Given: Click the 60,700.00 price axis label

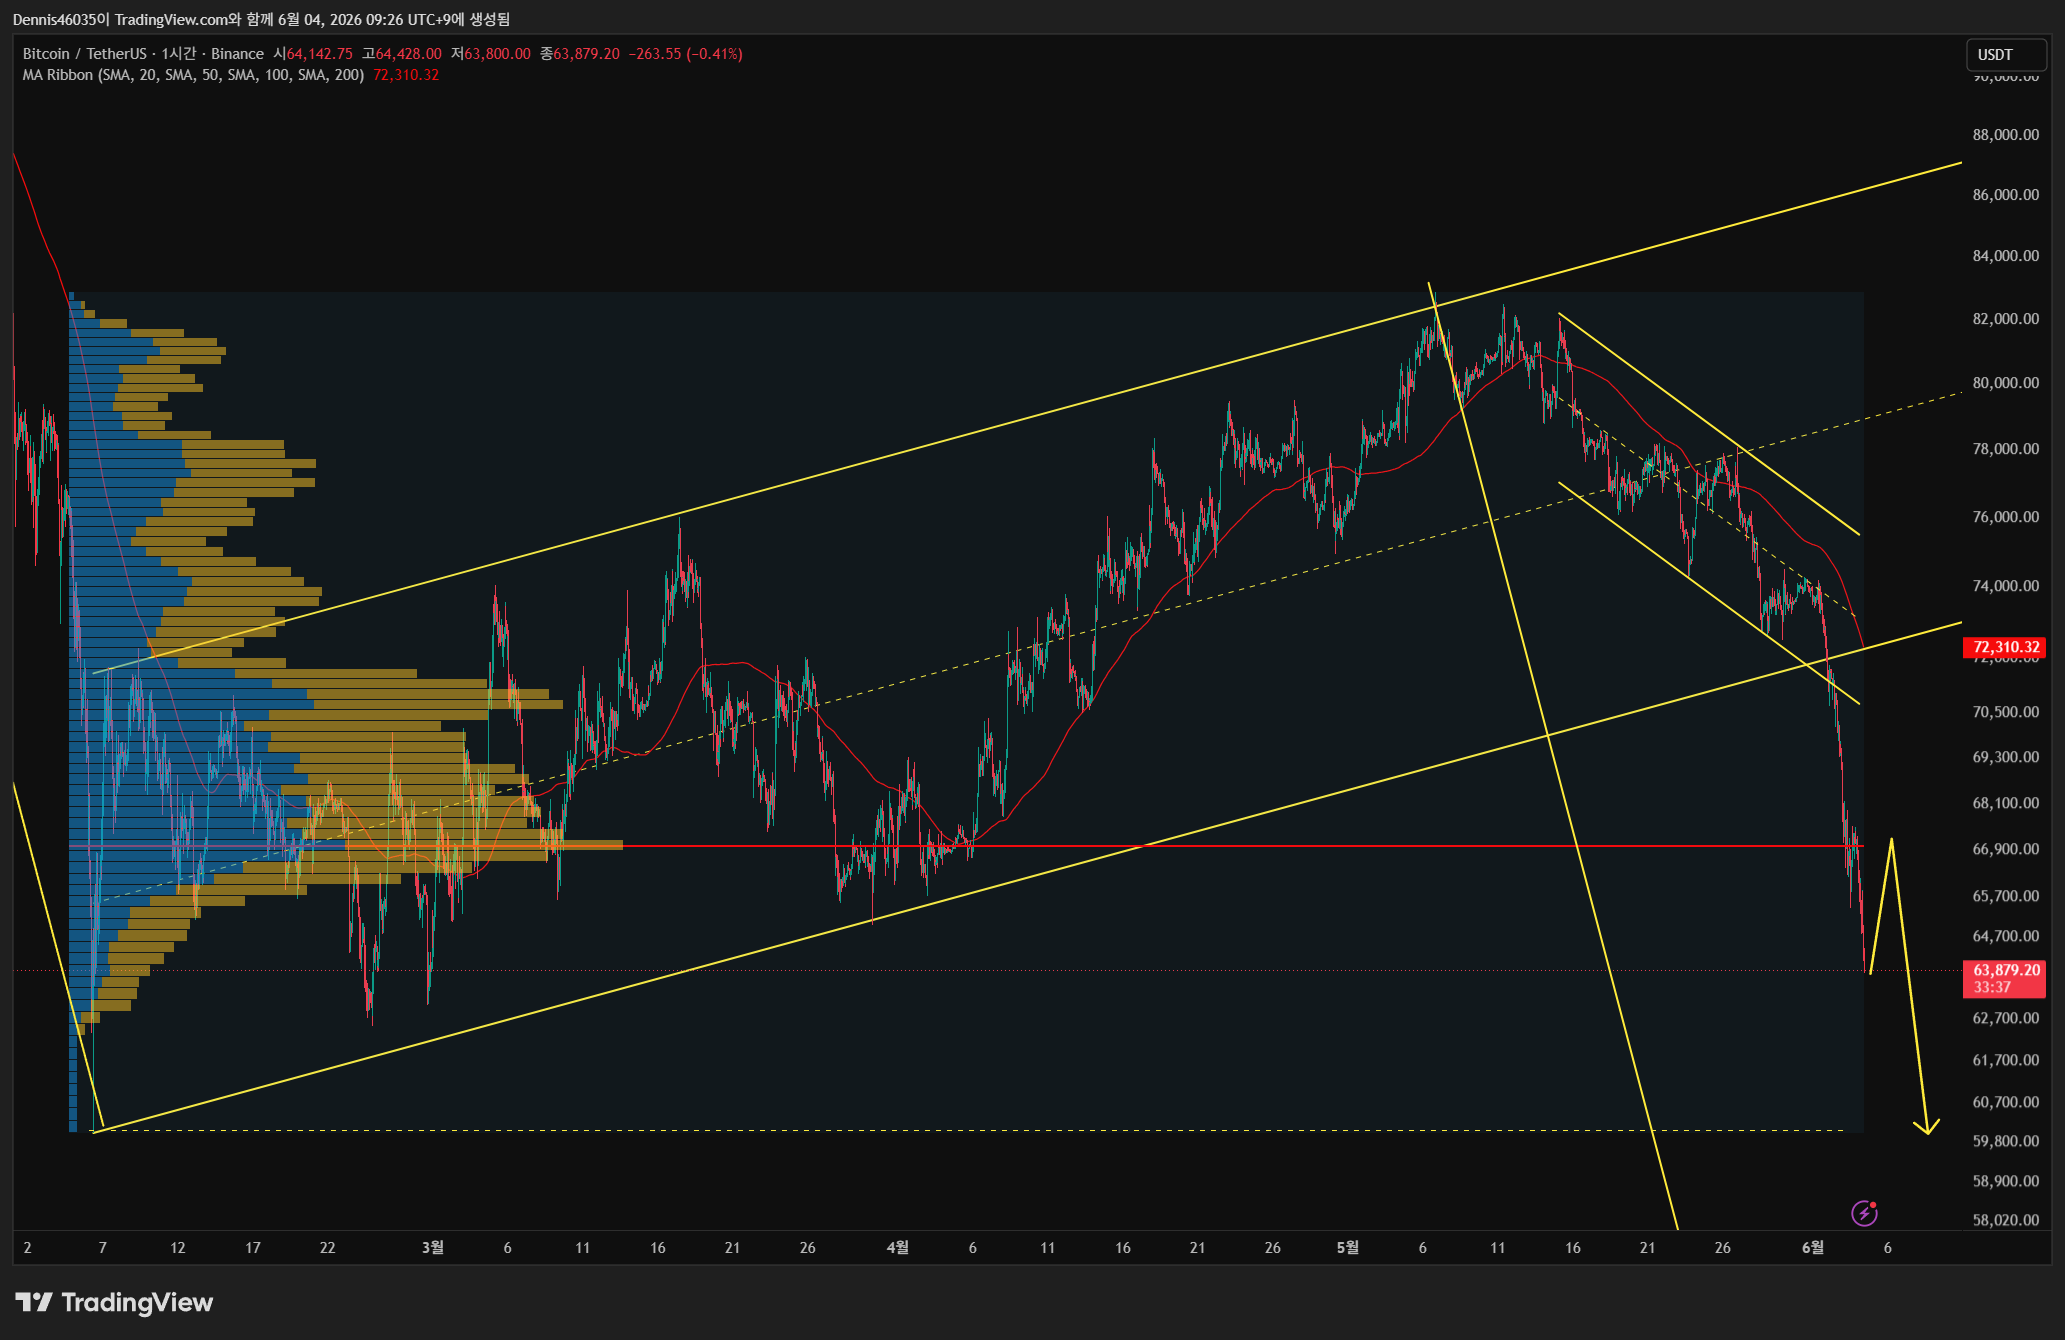Looking at the screenshot, I should [x=2005, y=1102].
